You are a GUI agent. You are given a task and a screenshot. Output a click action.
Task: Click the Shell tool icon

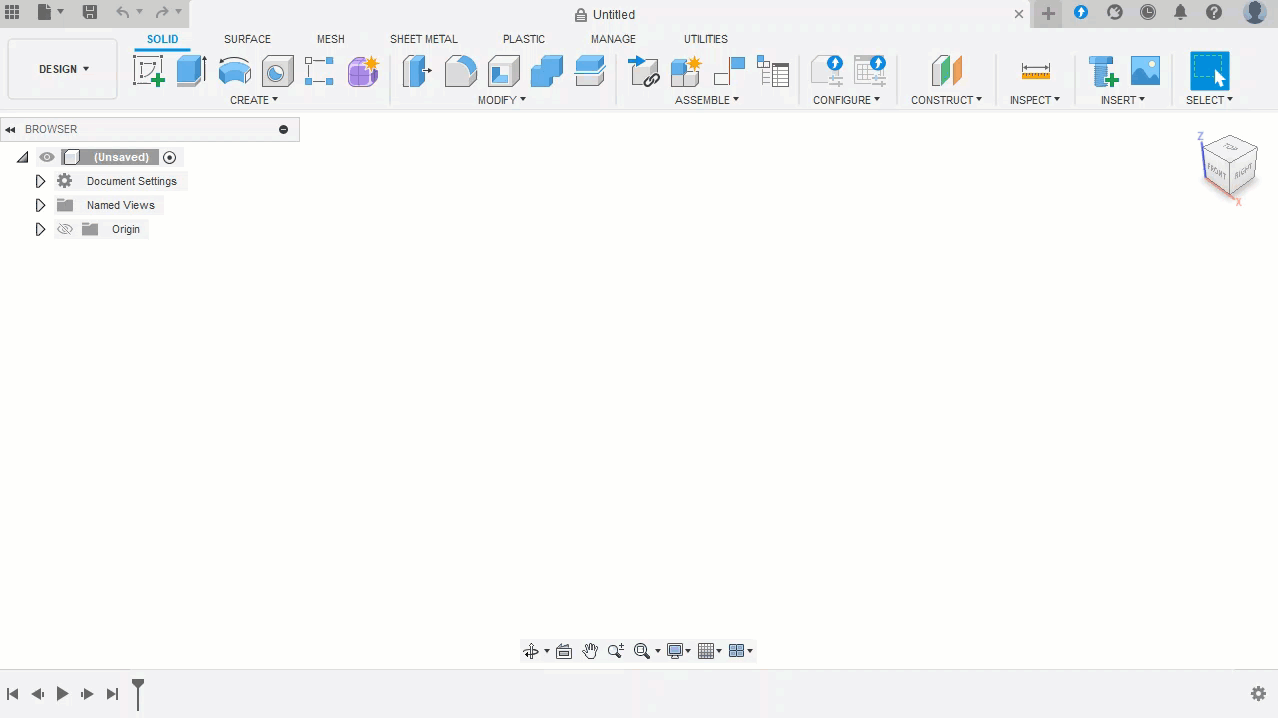coord(503,71)
